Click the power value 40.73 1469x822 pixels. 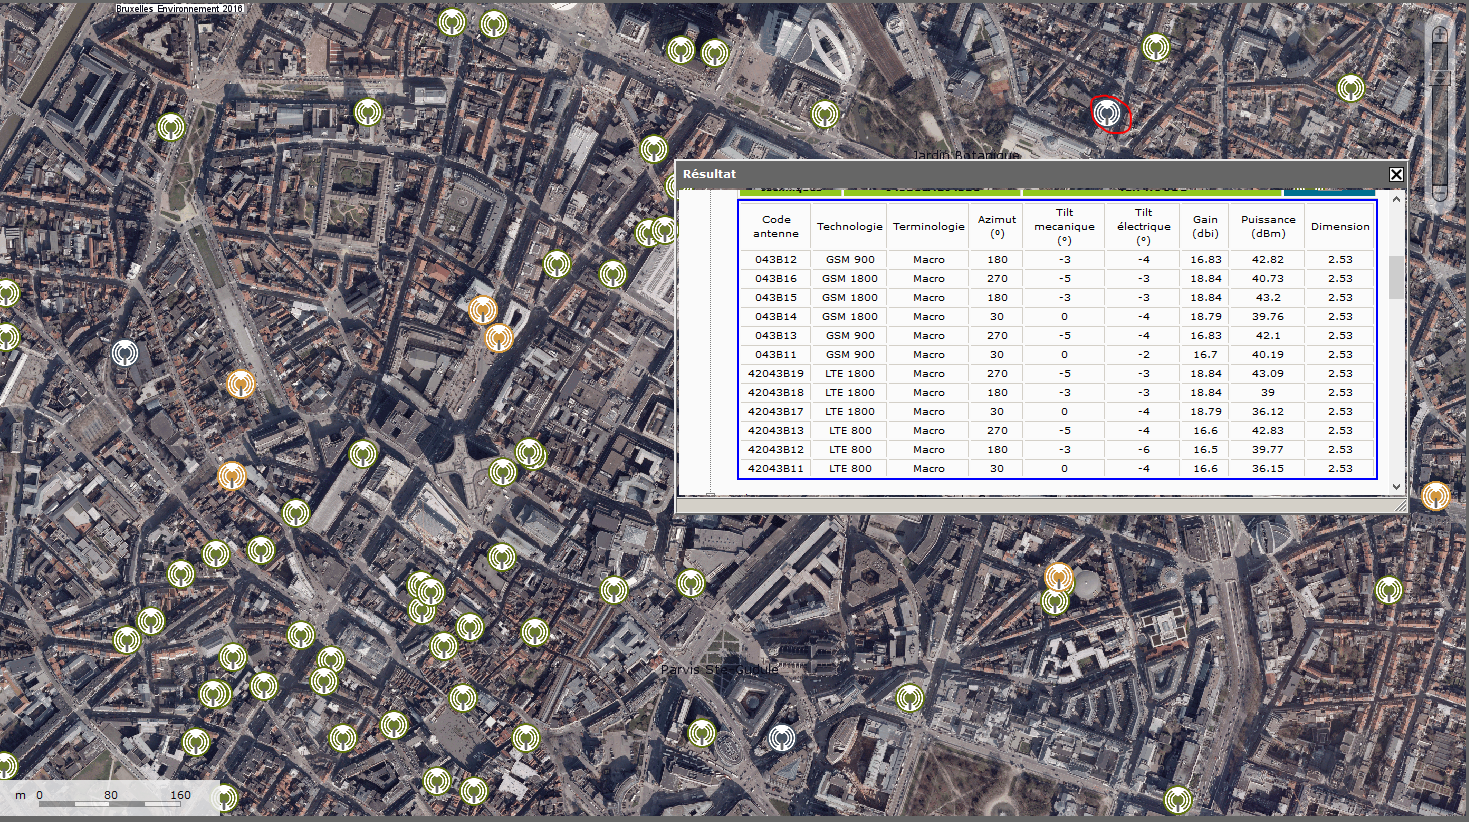click(x=1268, y=279)
